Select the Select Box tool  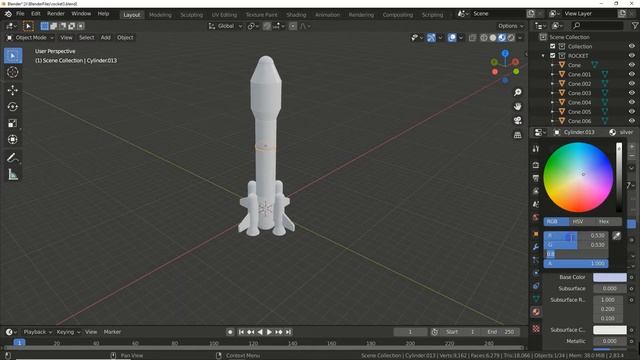13,56
